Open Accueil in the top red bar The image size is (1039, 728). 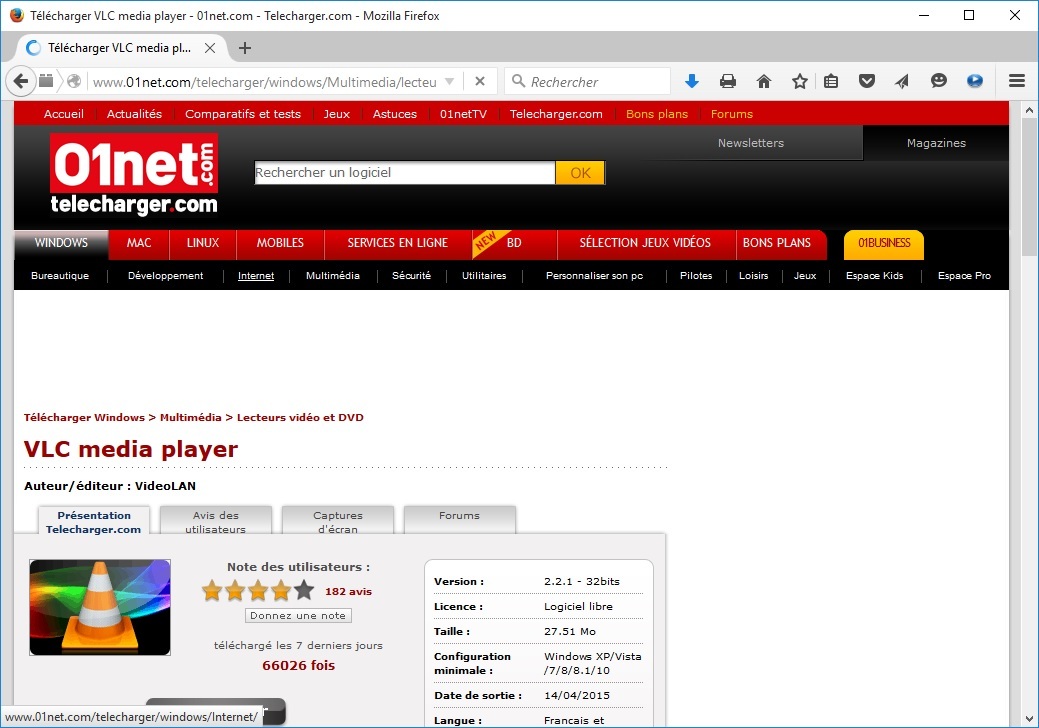(64, 114)
